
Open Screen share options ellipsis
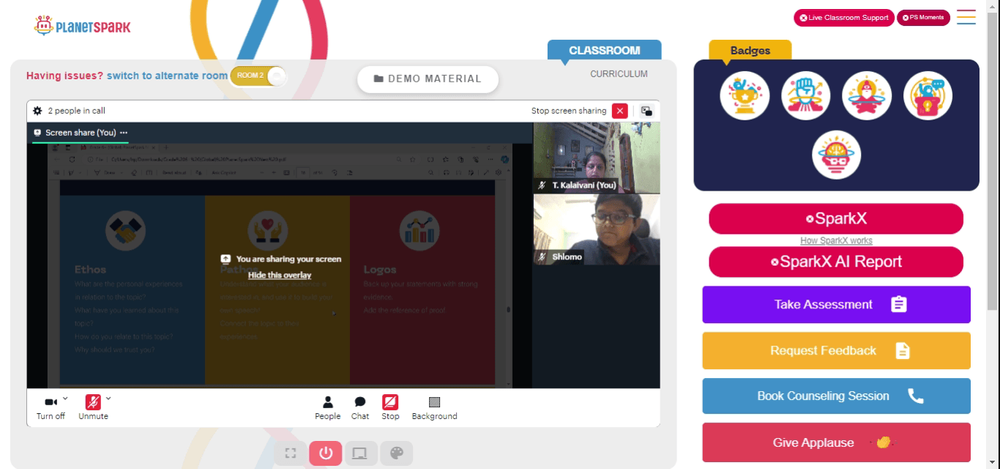click(x=124, y=133)
